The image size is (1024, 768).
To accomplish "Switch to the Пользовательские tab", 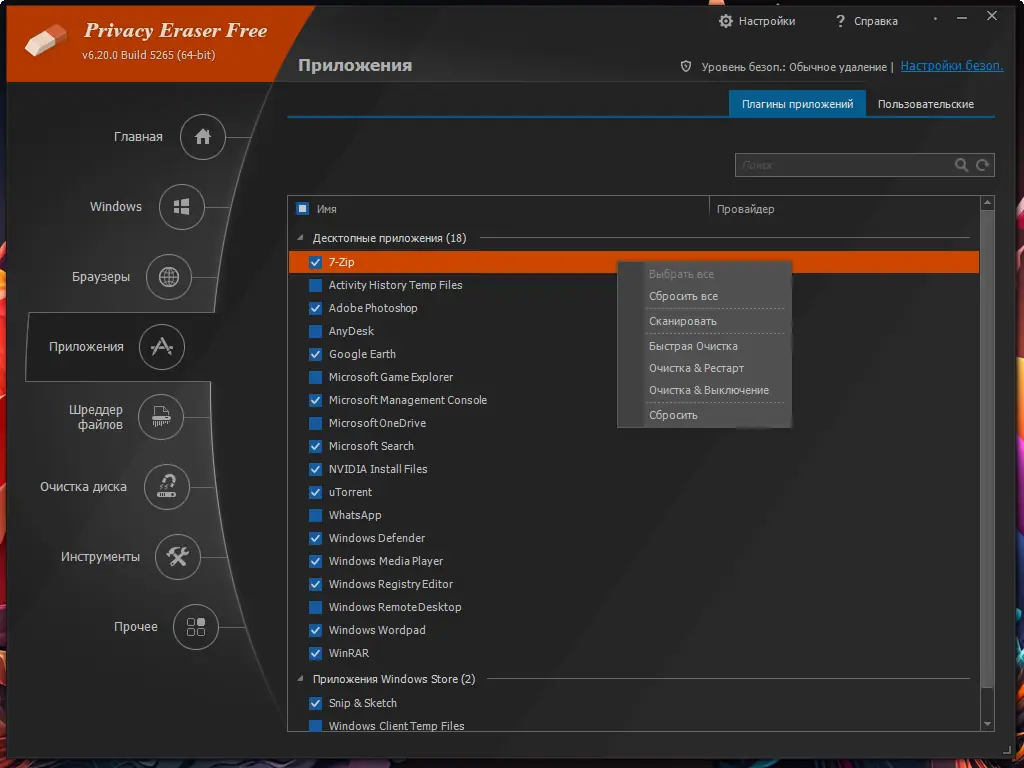I will 925,104.
